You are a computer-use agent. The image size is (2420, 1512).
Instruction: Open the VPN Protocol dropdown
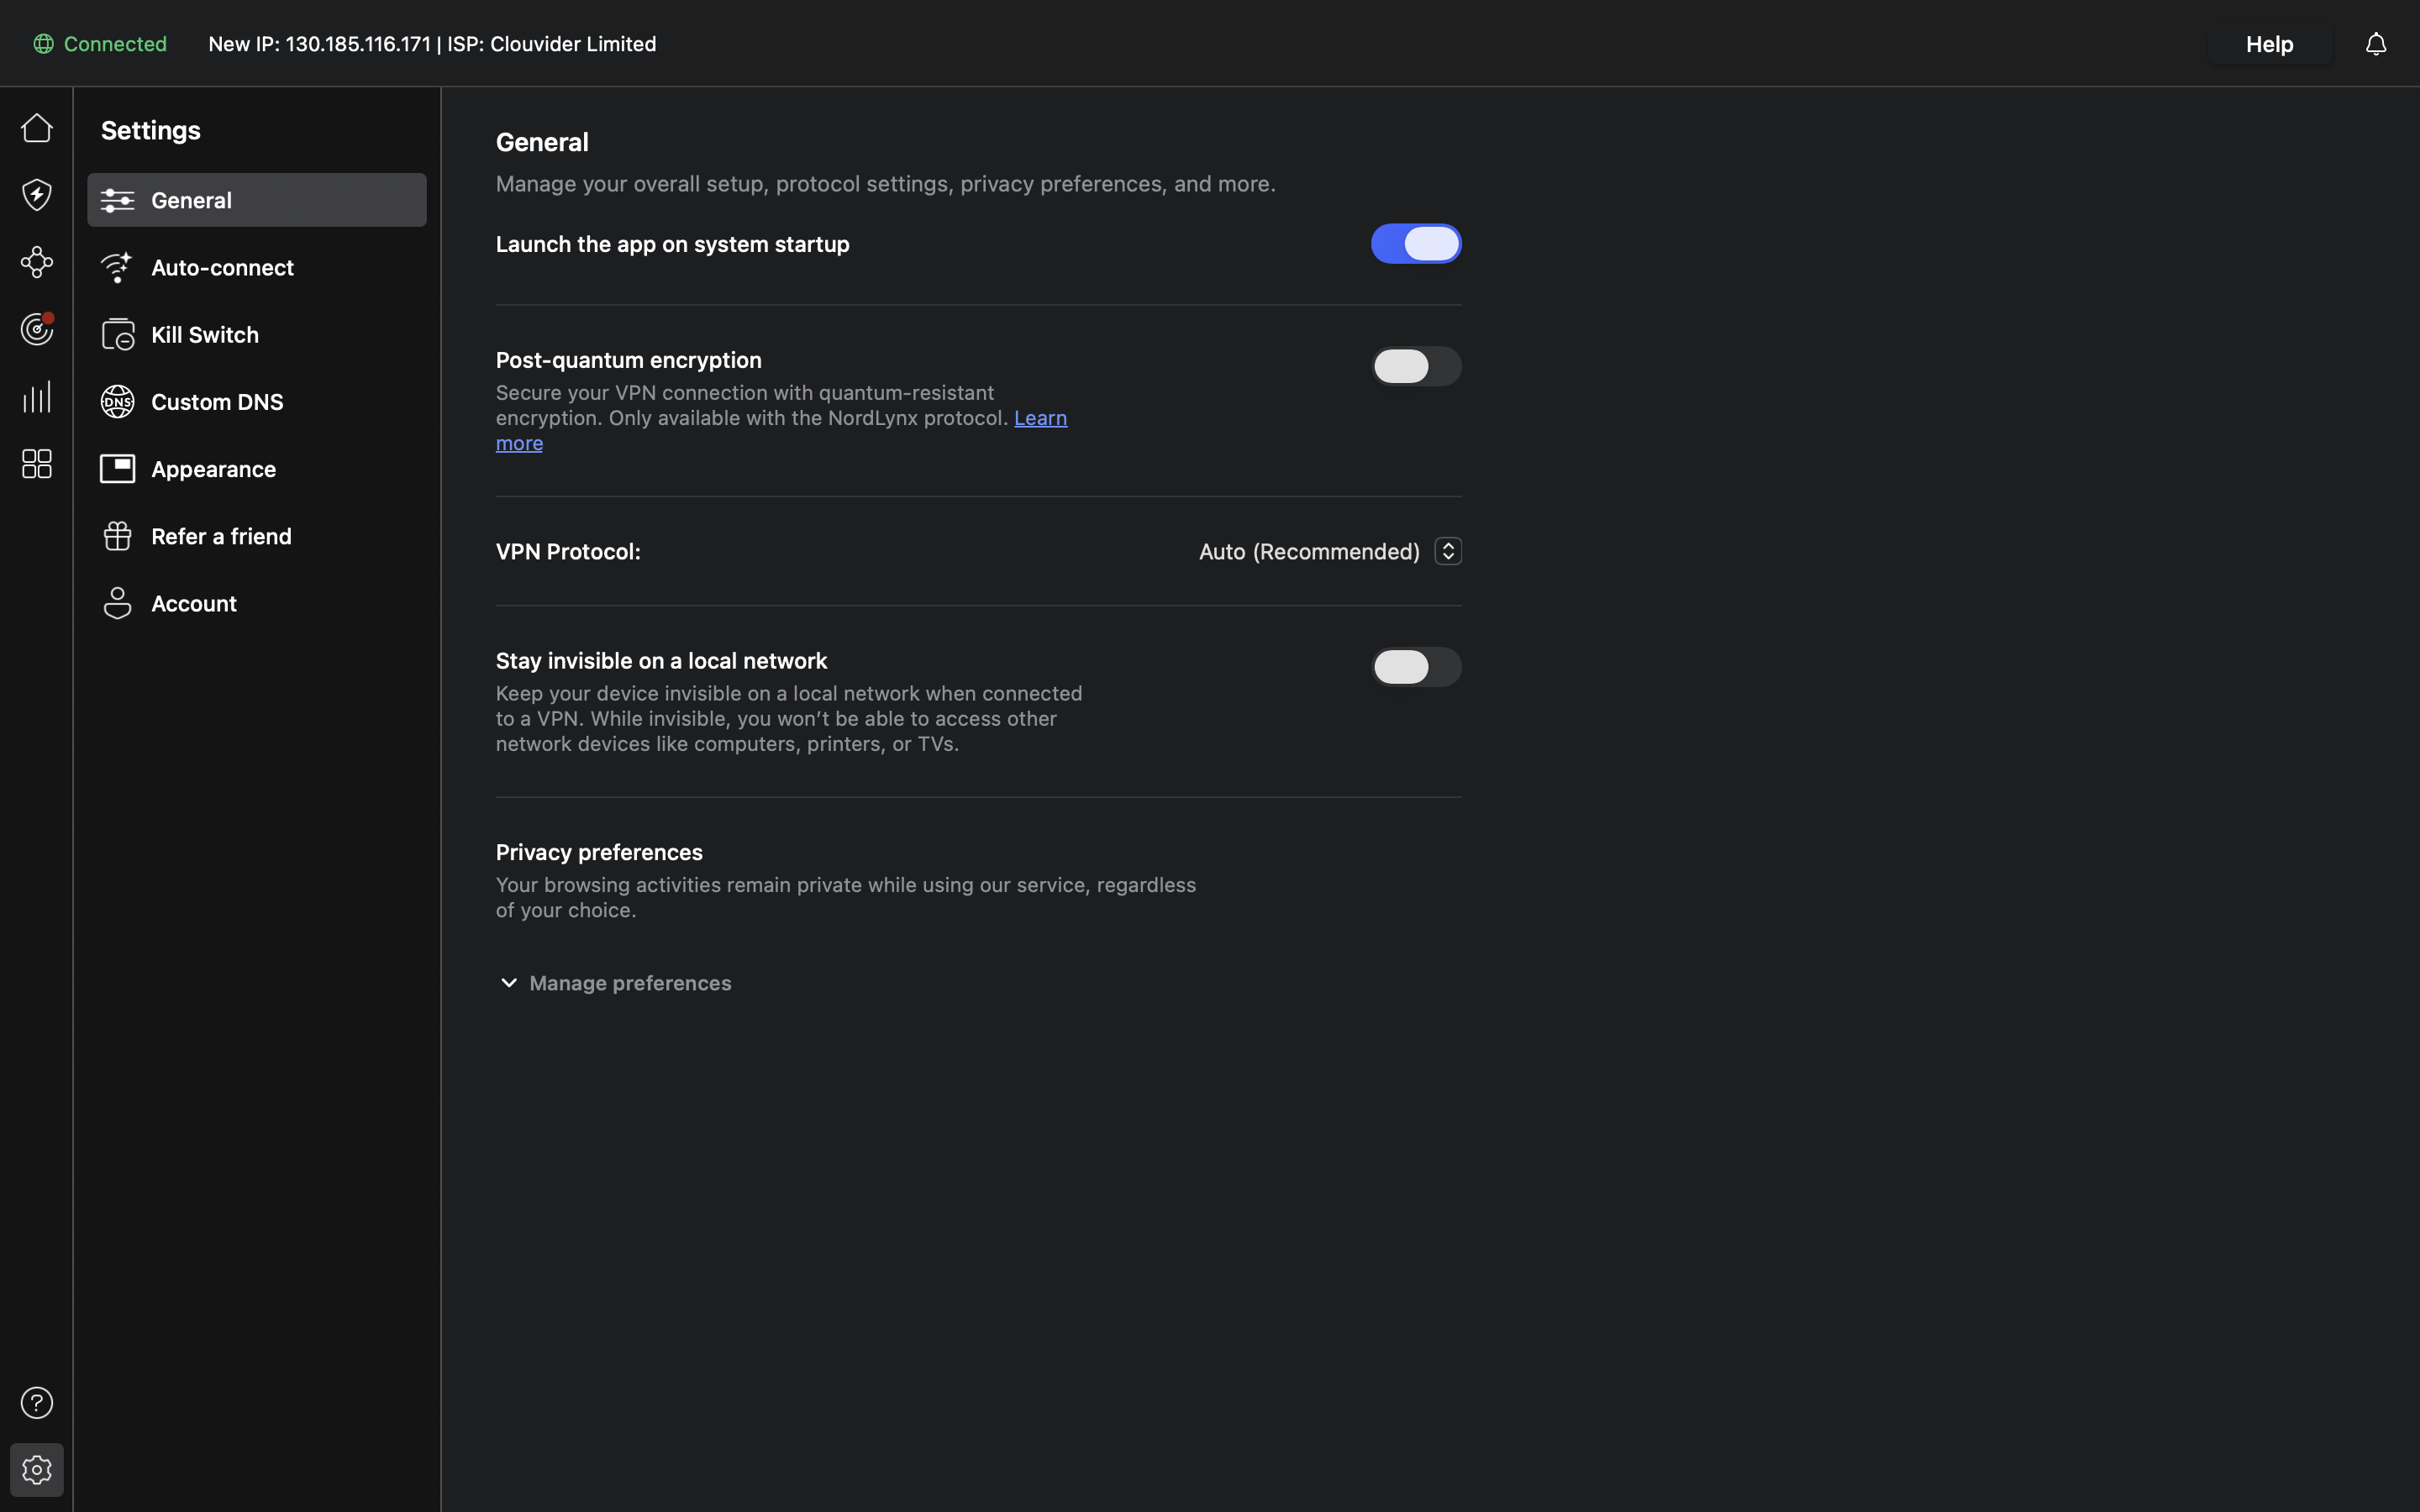click(1447, 551)
